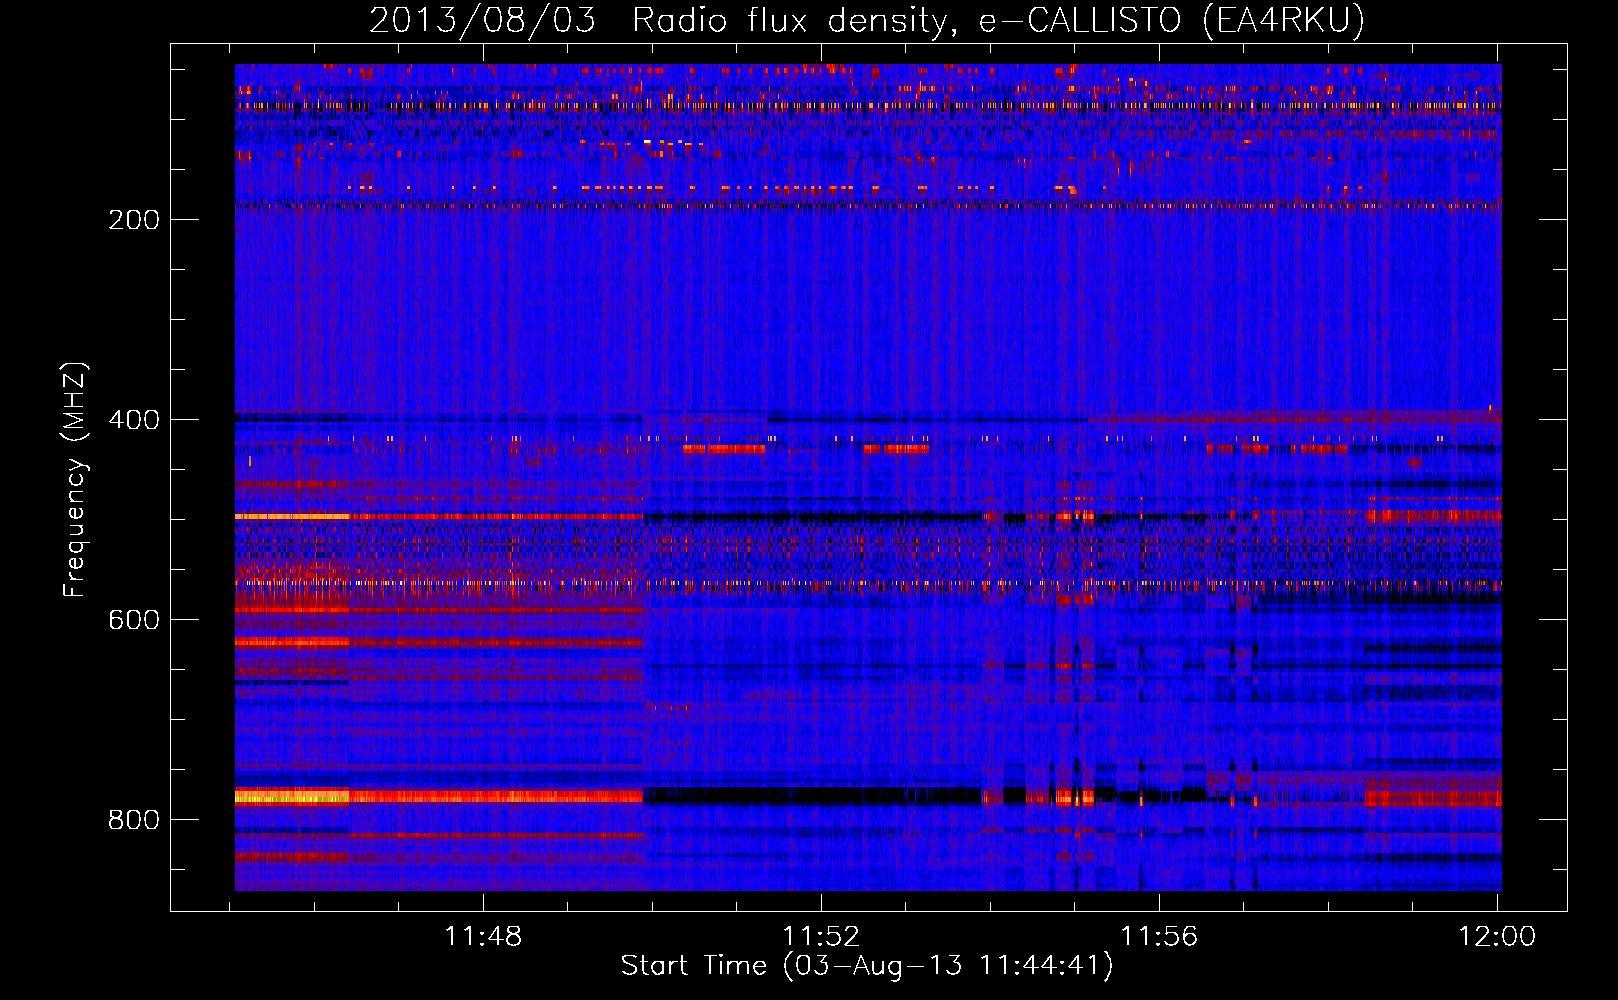The height and width of the screenshot is (1000, 1618).
Task: Select the 600 frequency tick label
Action: click(134, 620)
